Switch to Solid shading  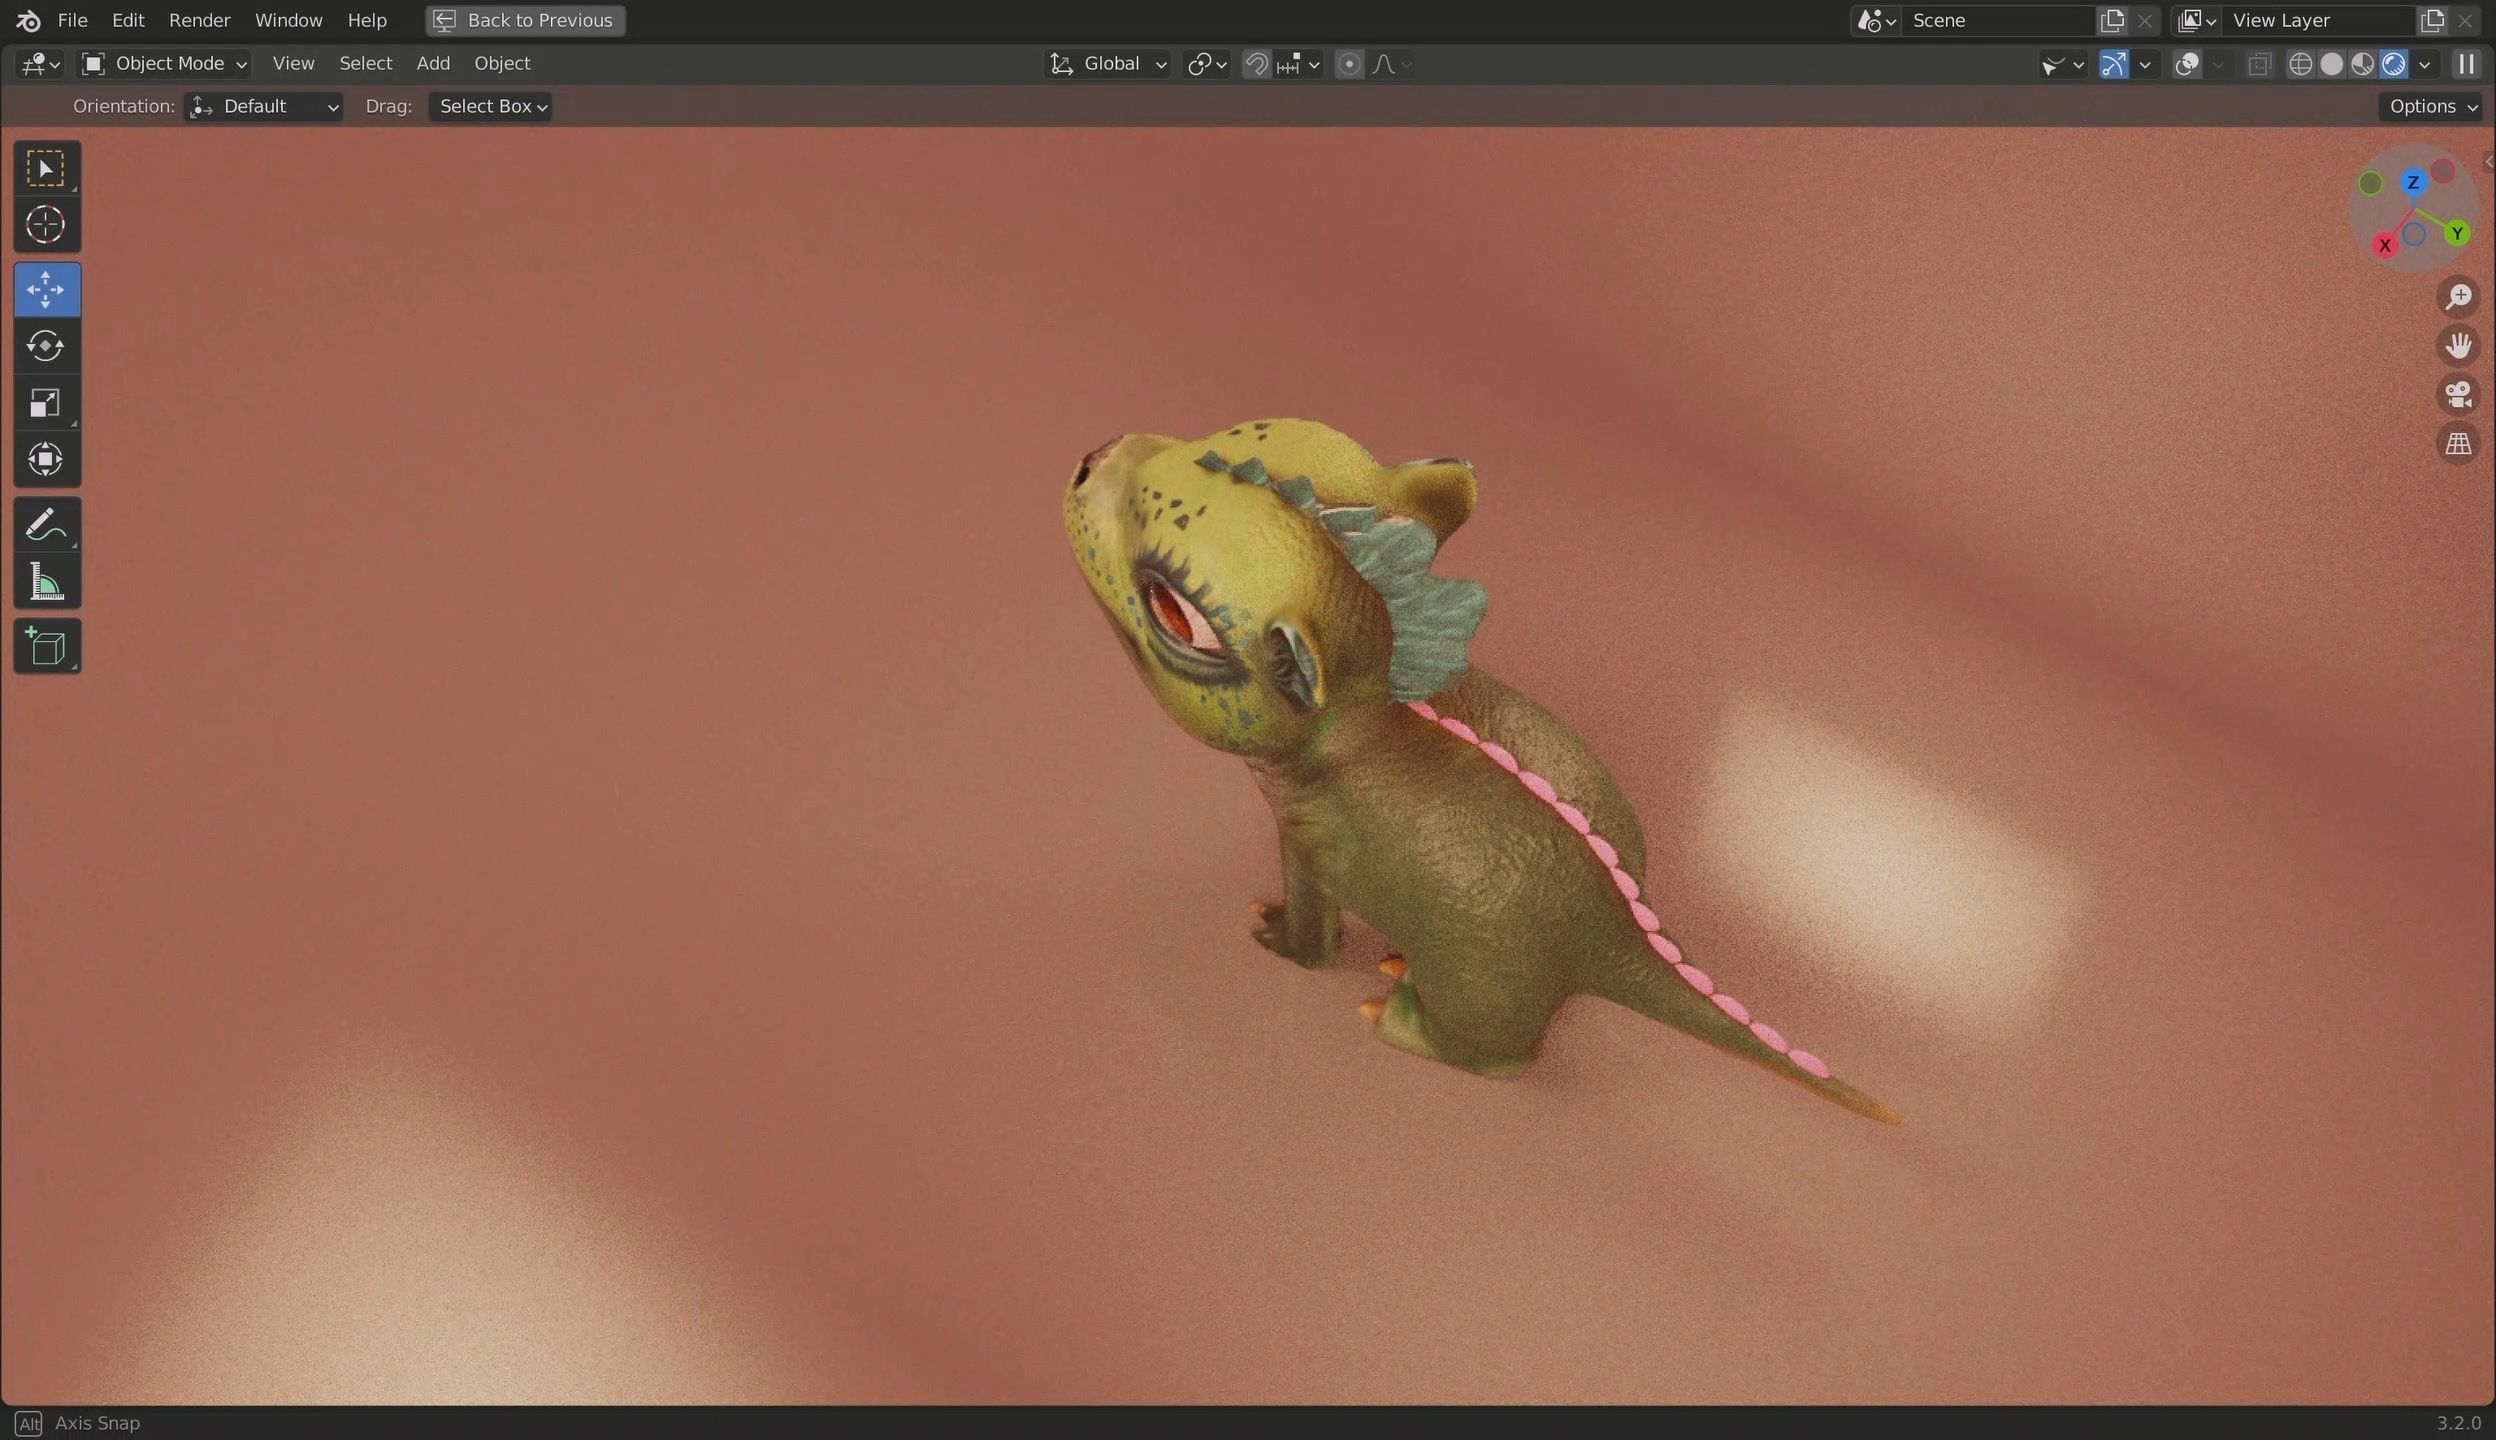(2331, 64)
